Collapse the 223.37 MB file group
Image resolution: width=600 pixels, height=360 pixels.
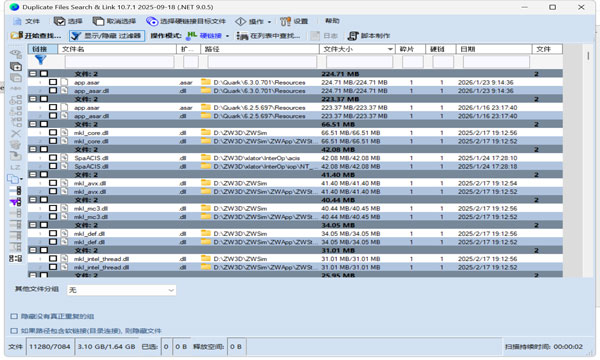coord(33,99)
